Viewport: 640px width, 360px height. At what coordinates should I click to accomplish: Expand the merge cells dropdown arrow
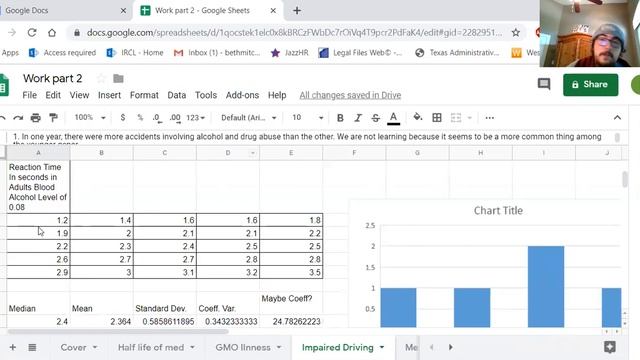pyautogui.click(x=469, y=118)
